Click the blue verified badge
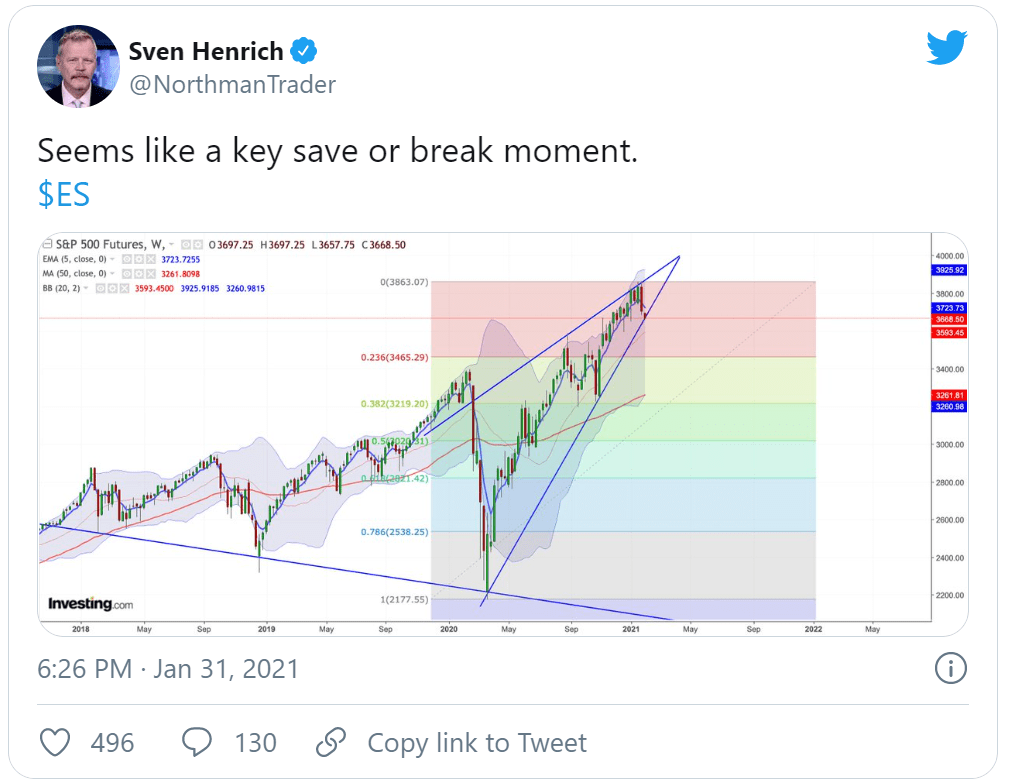Image resolution: width=1016 pixels, height=784 pixels. 304,51
